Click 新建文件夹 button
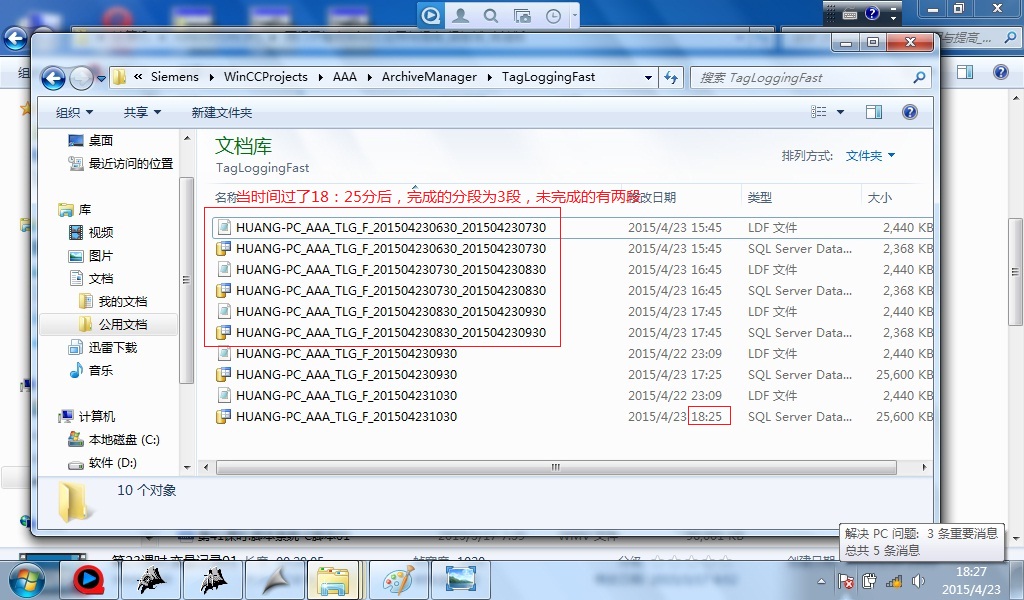This screenshot has height=600, width=1024. [x=221, y=112]
